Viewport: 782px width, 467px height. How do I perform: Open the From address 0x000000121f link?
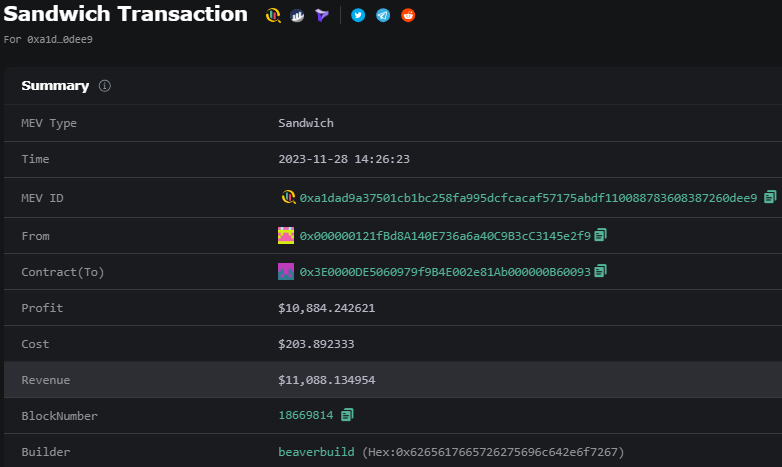pos(445,236)
